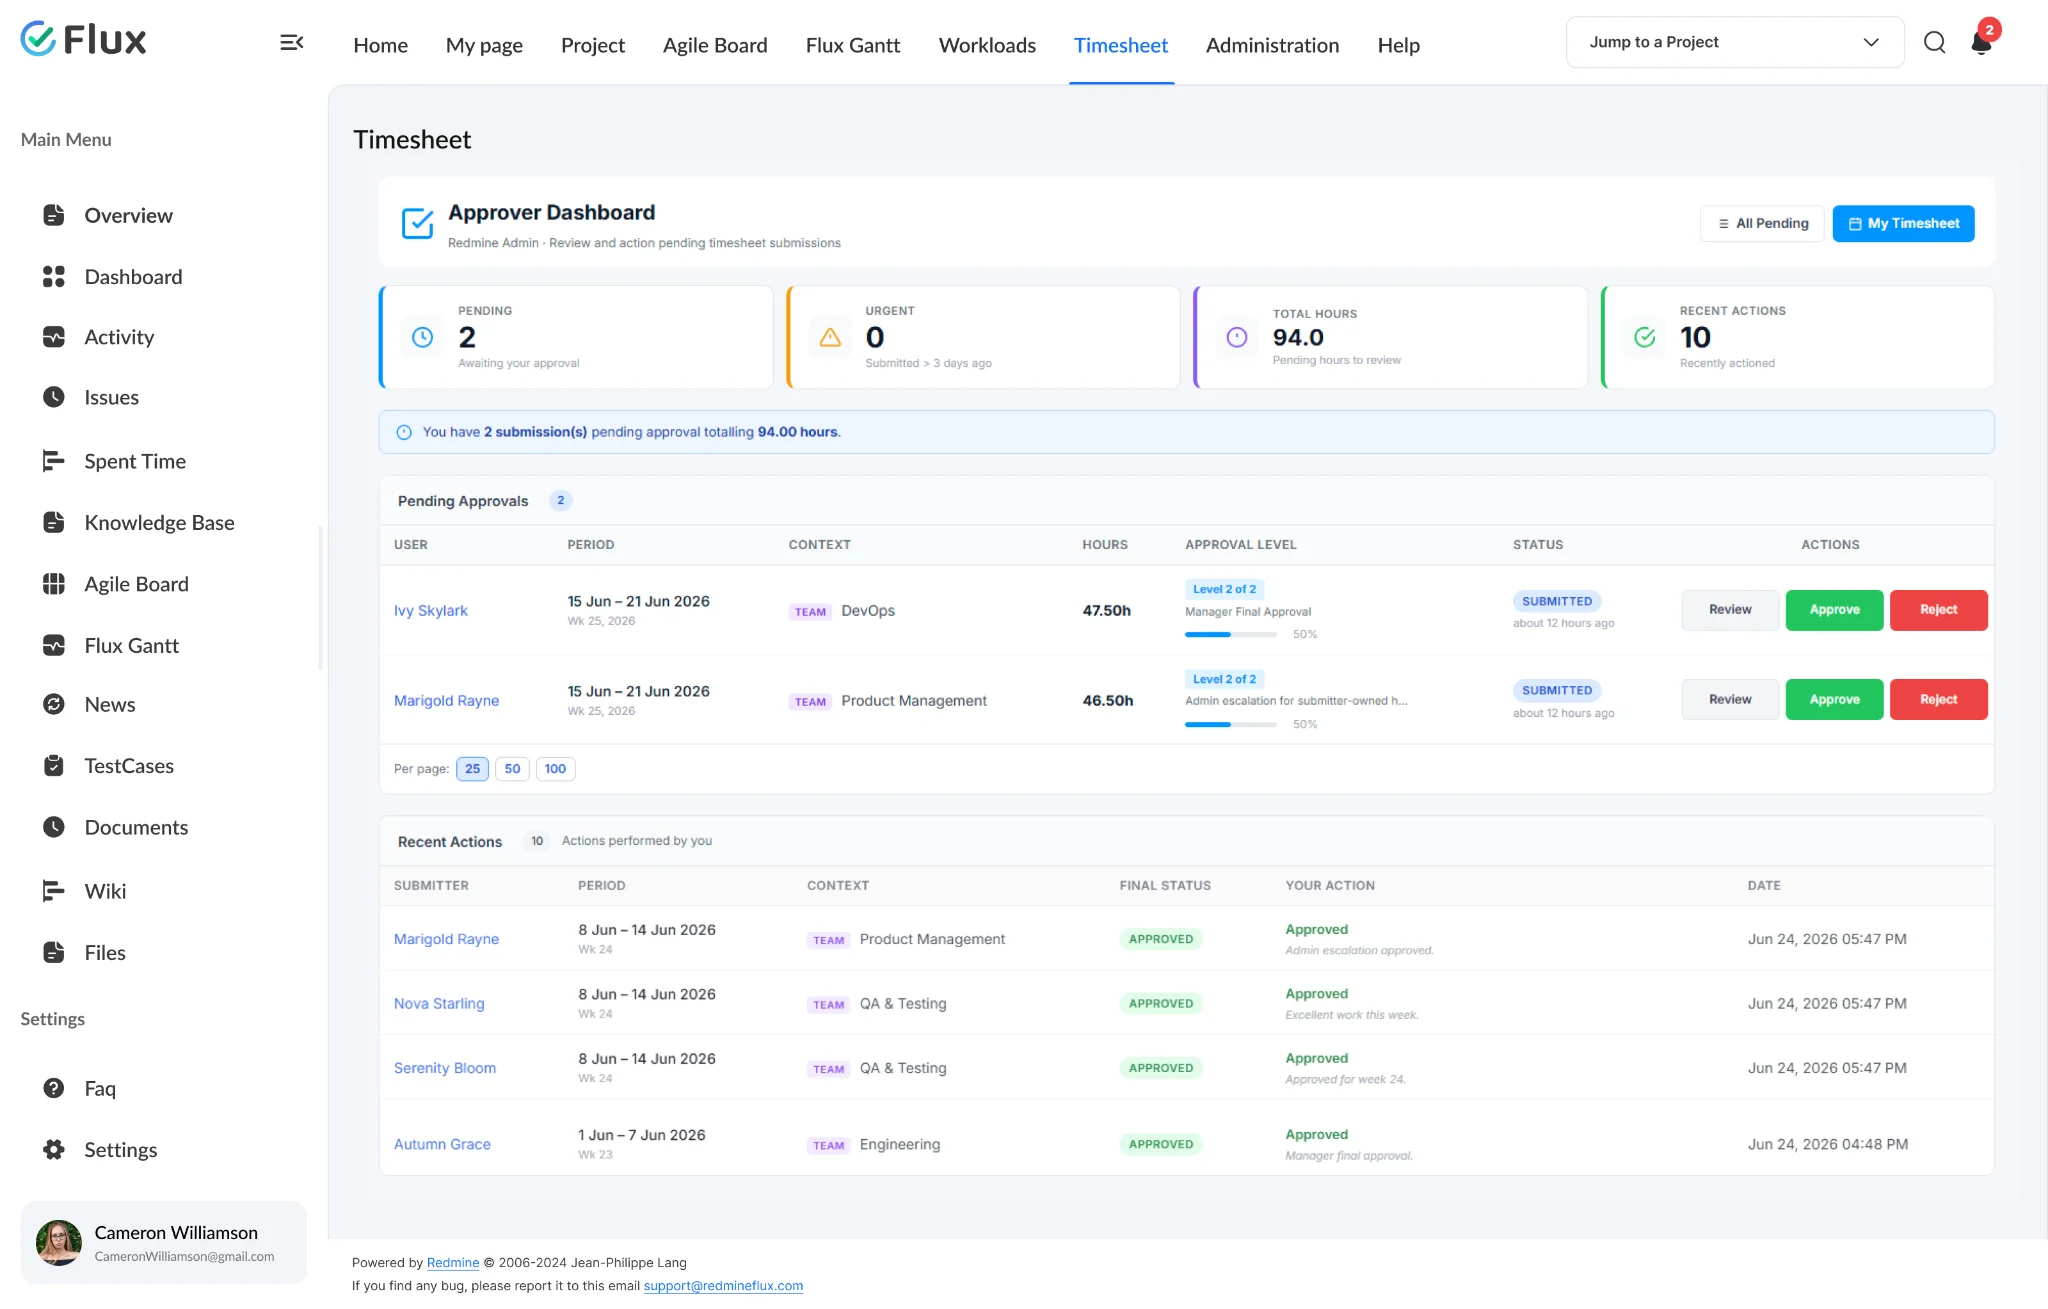The width and height of the screenshot is (2048, 1309).
Task: Click the Overview sidebar icon
Action: pyautogui.click(x=54, y=215)
